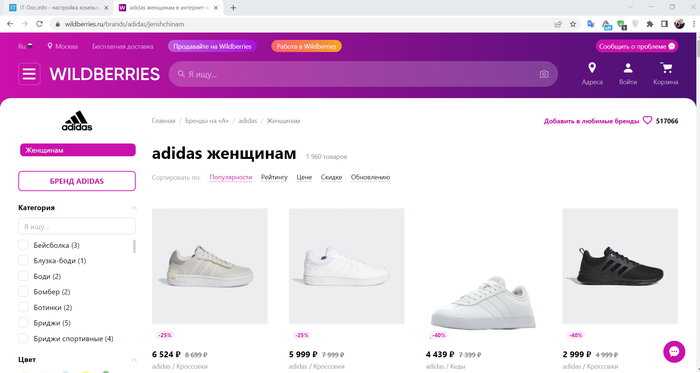
Task: Check the Бриджи category checkbox
Action: 23,323
